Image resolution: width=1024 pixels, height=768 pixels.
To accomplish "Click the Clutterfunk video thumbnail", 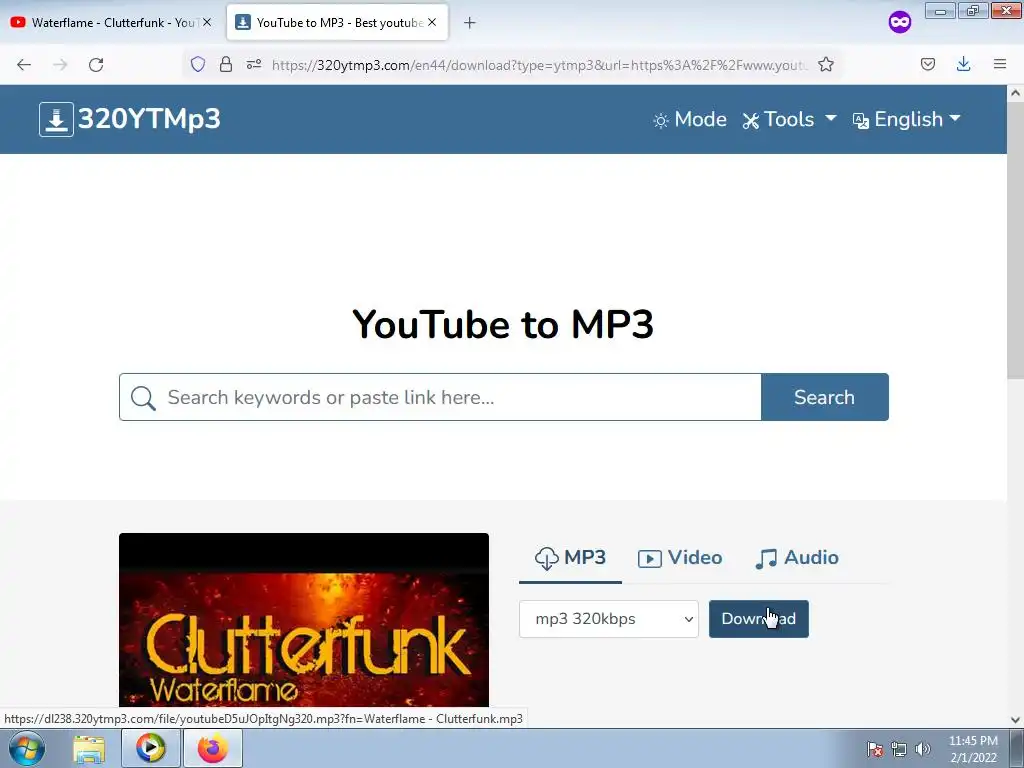I will [x=304, y=620].
